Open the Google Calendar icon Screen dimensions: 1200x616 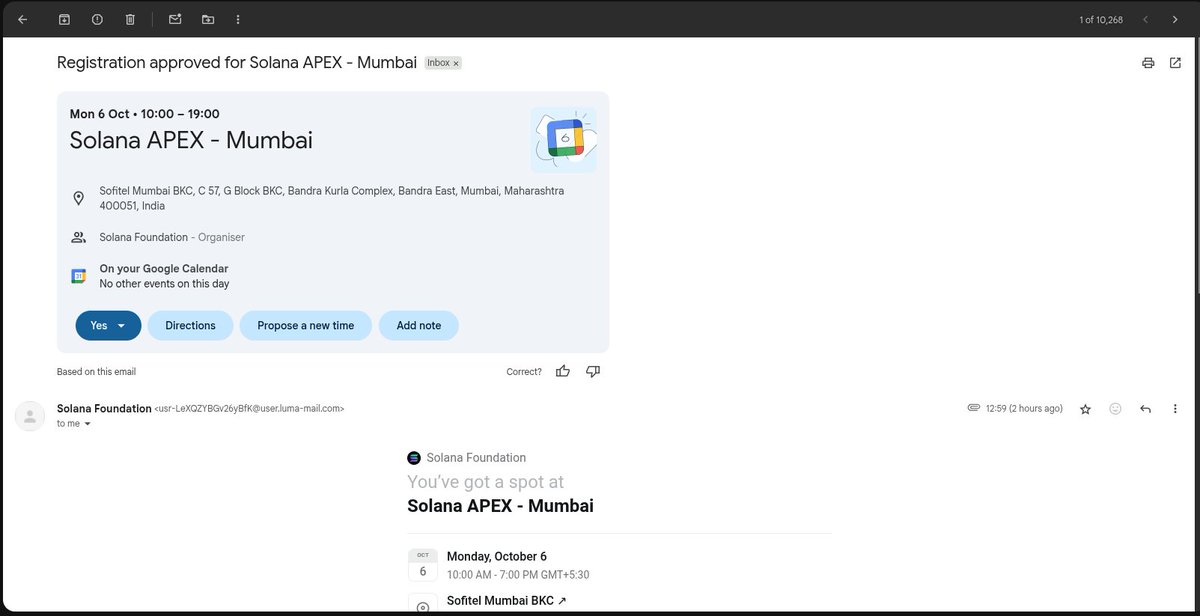(x=78, y=276)
